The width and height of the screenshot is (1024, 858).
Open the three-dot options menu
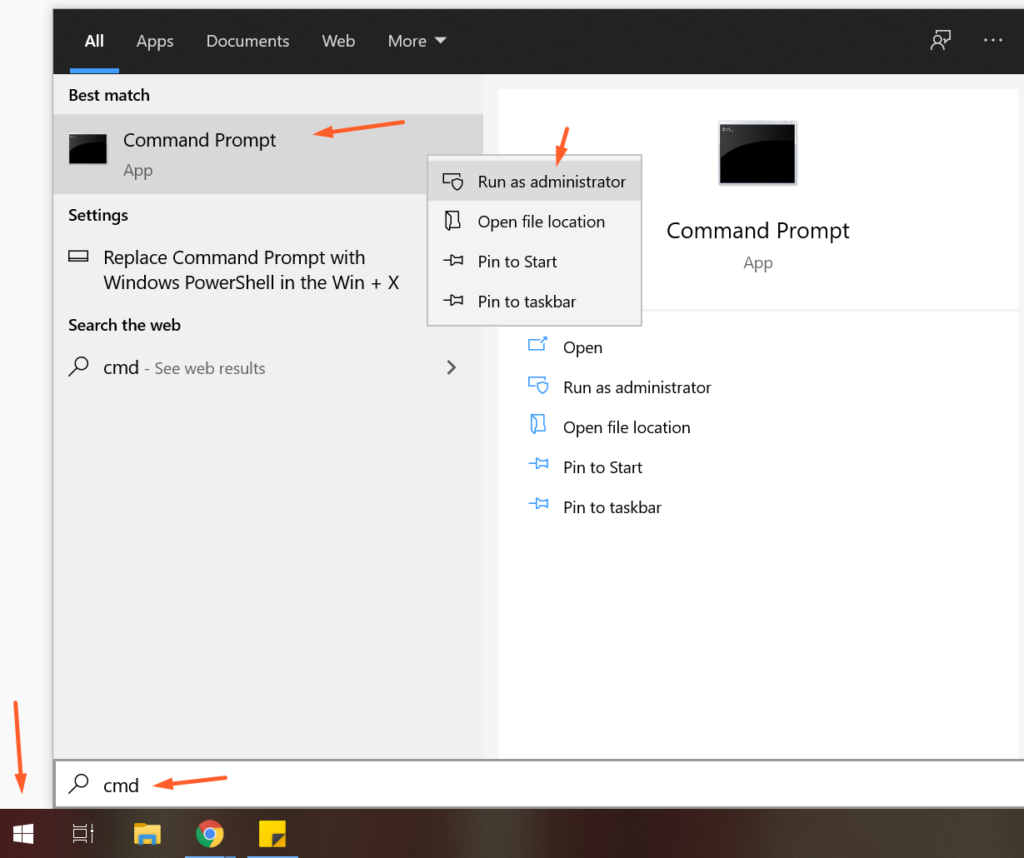(993, 40)
